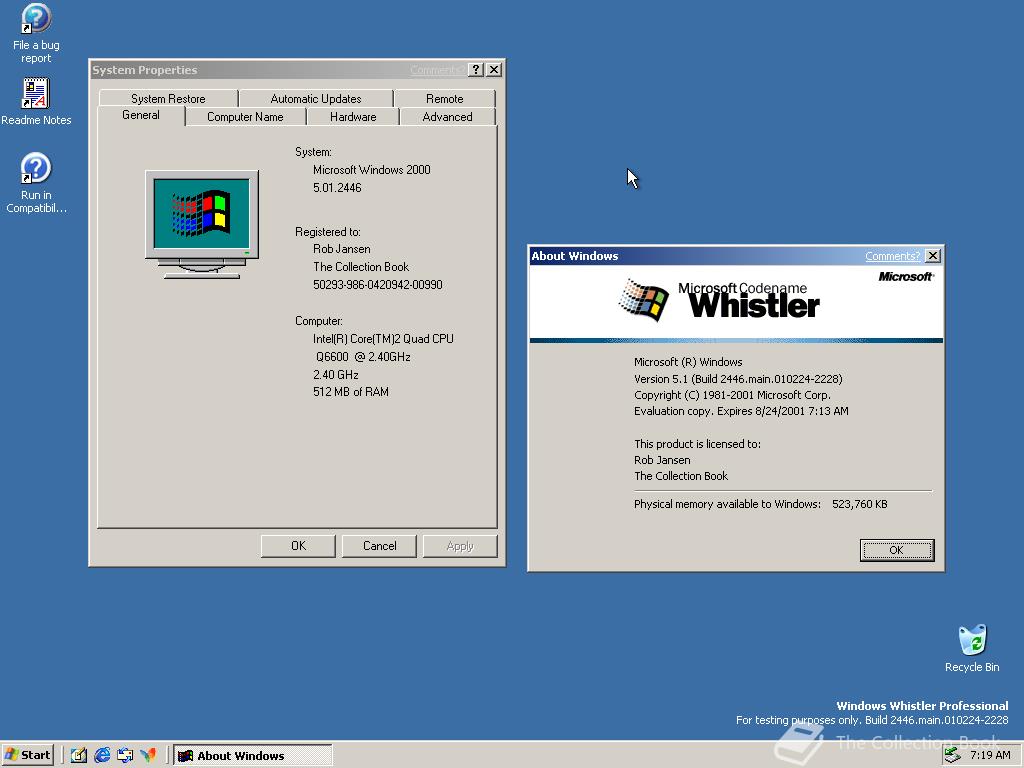The image size is (1024, 768).
Task: Close the System Properties window
Action: (494, 70)
